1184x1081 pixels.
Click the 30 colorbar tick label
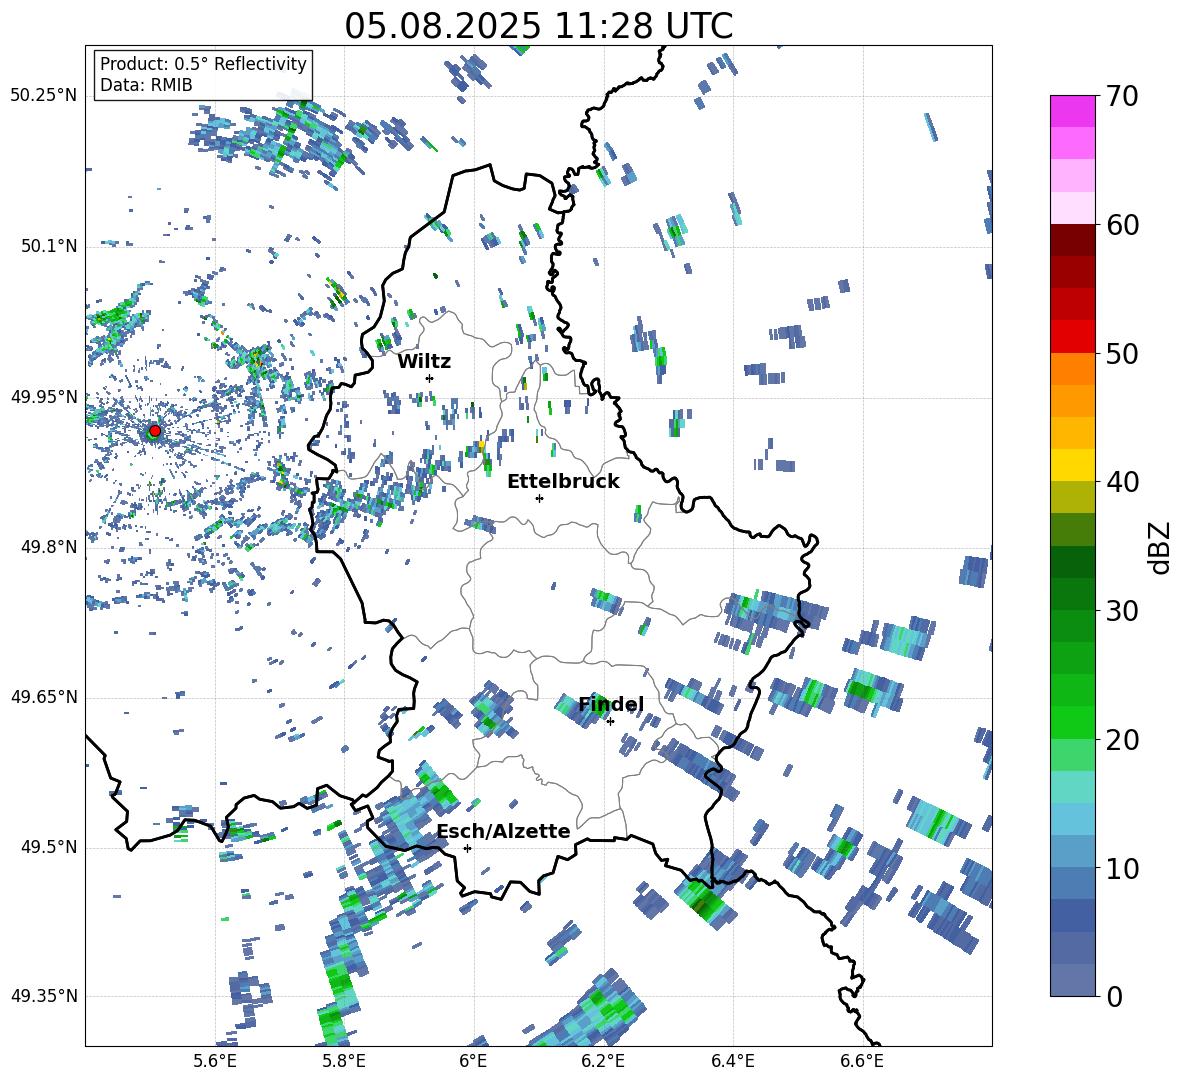point(1122,611)
